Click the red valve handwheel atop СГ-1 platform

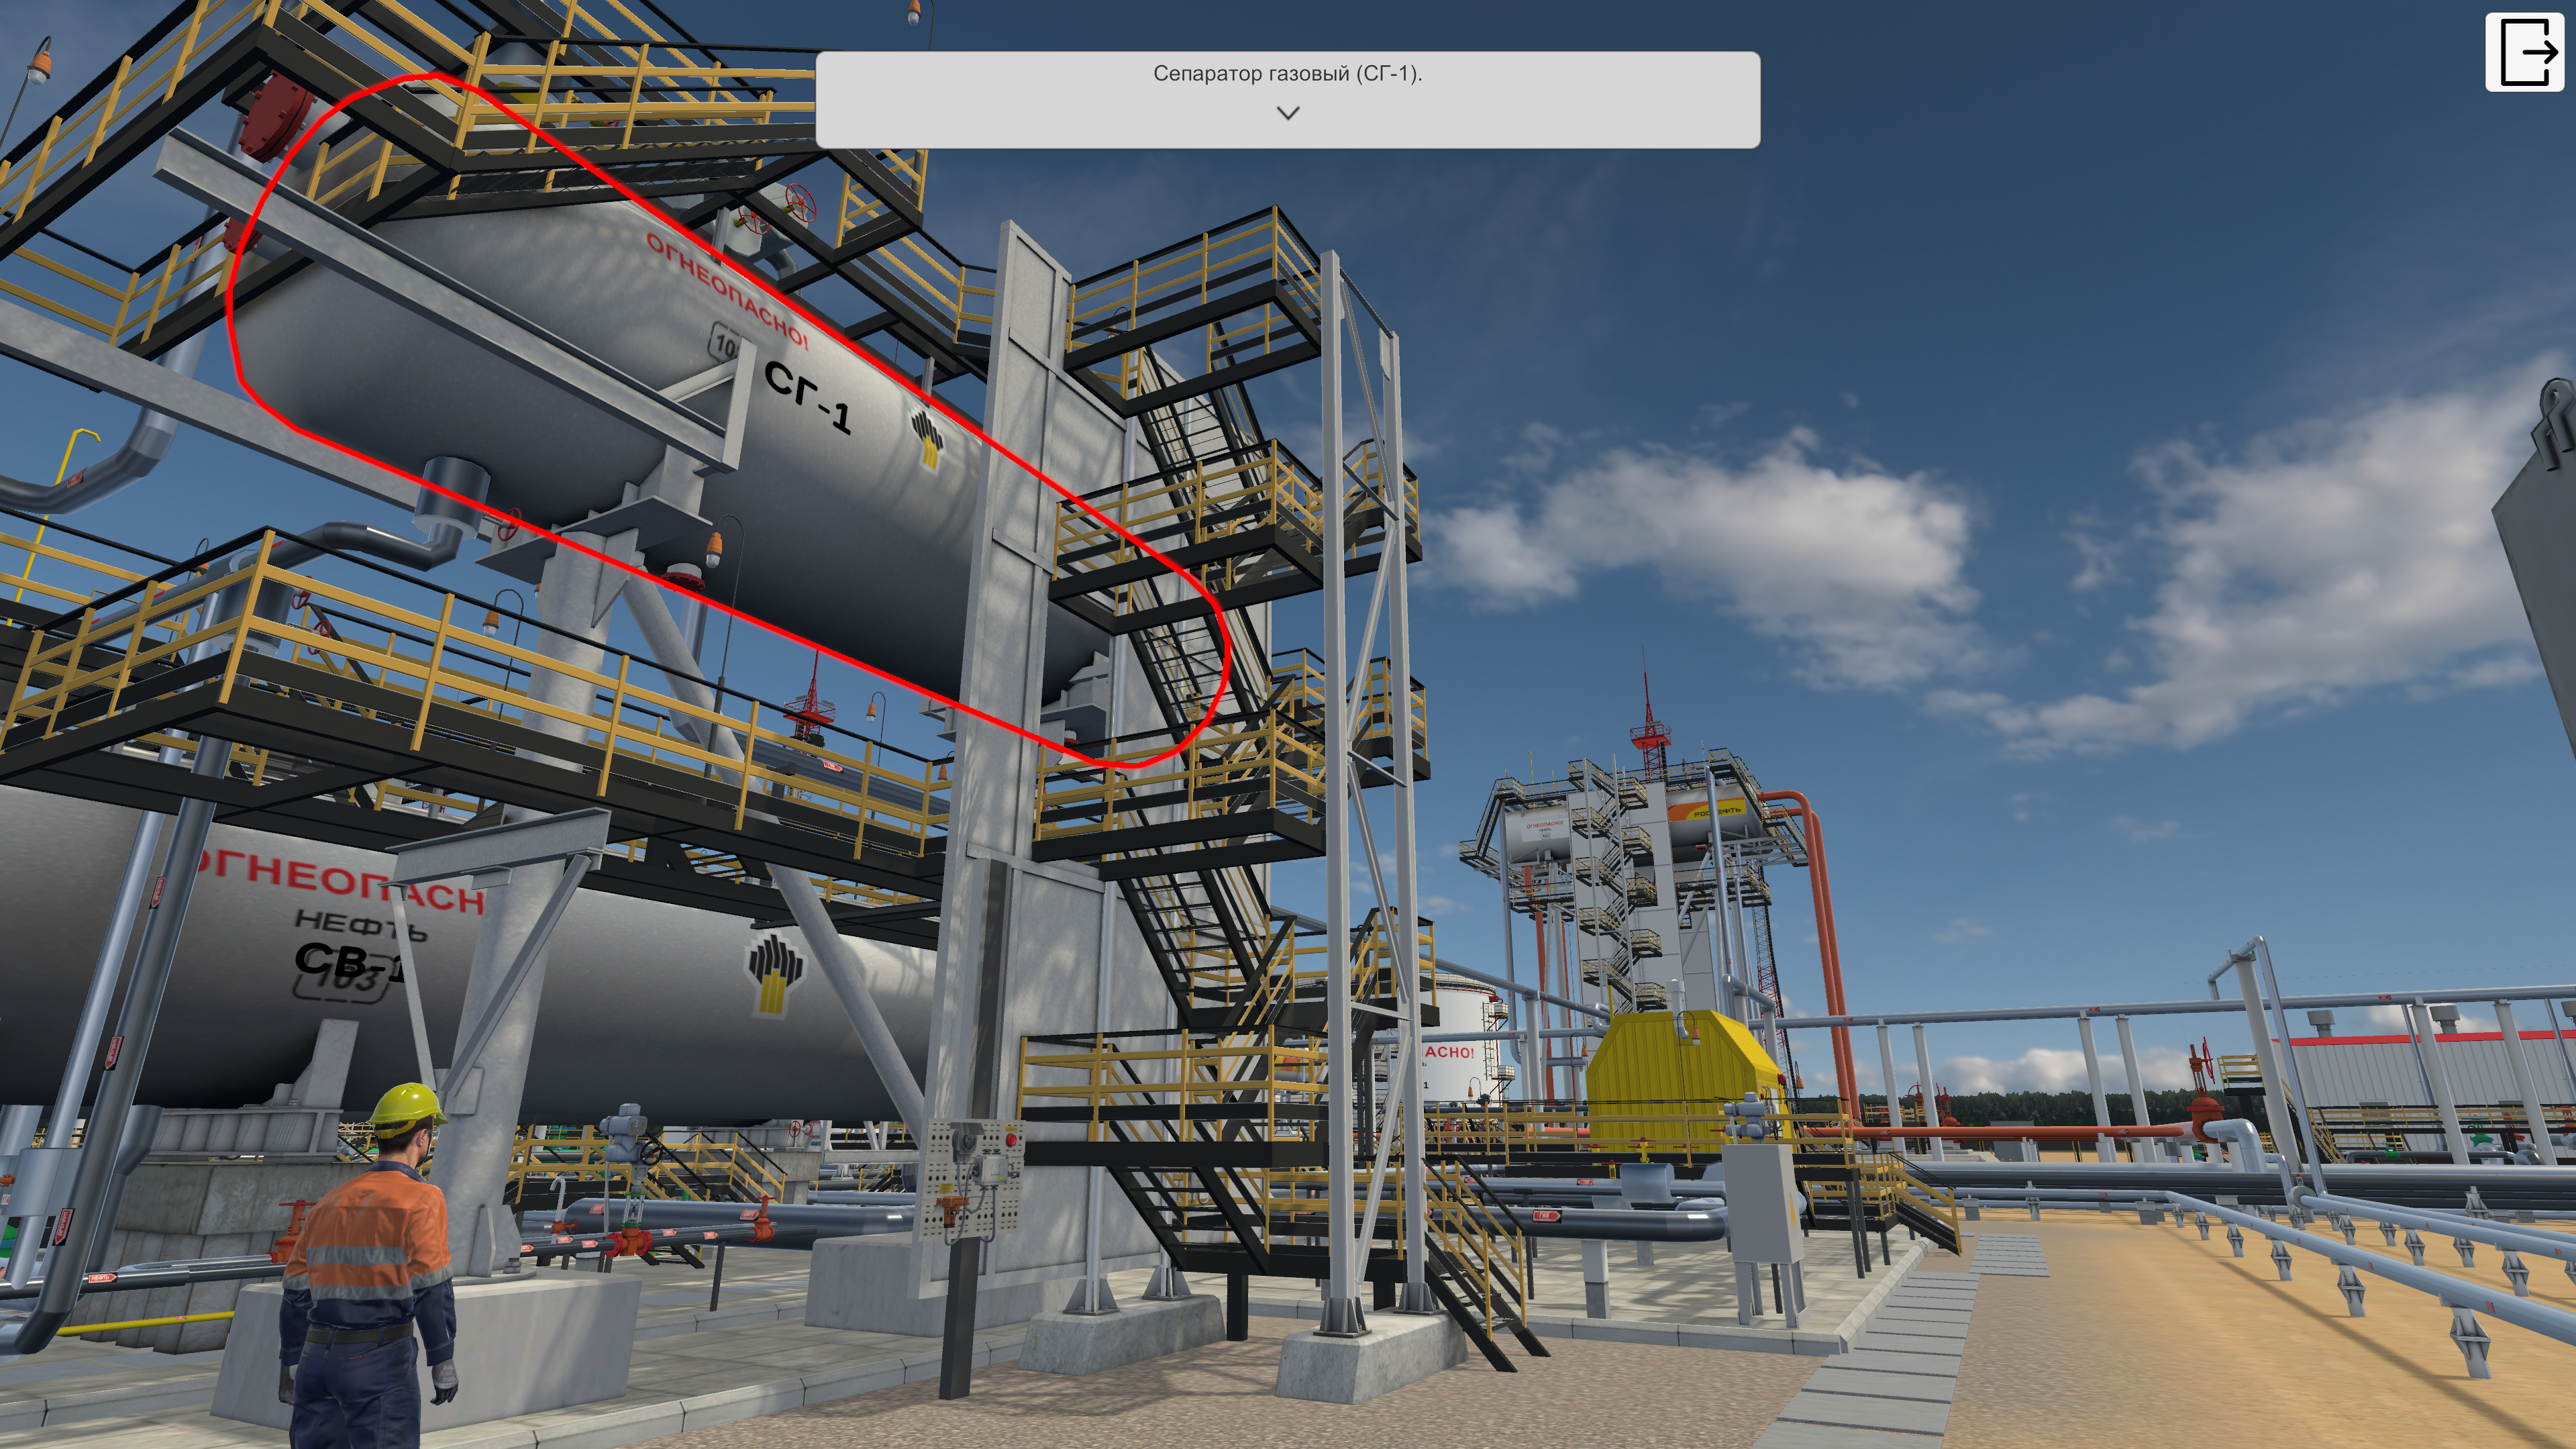point(800,202)
